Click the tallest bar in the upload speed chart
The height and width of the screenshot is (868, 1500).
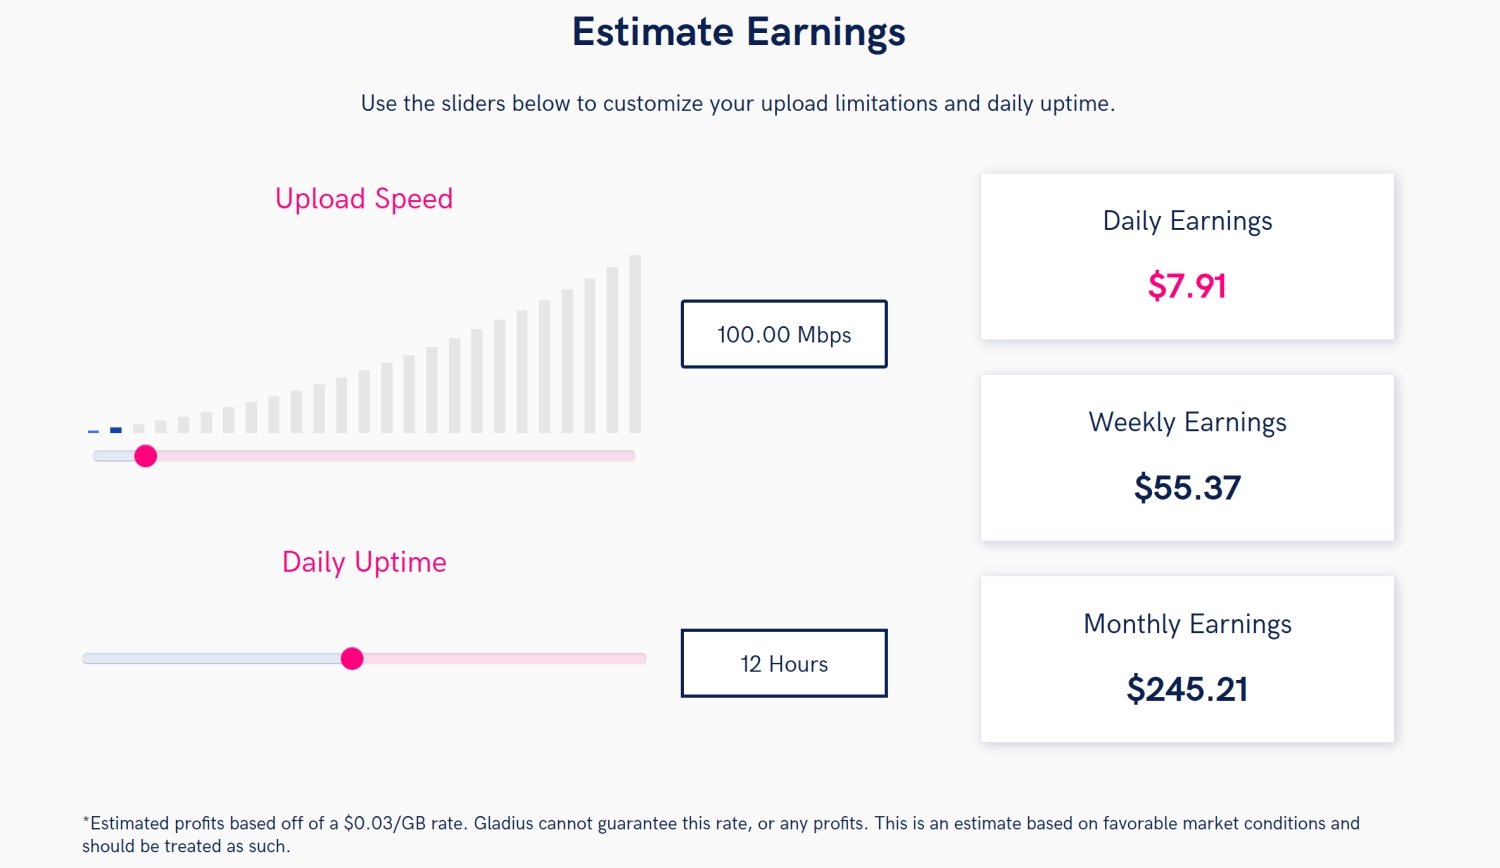(x=635, y=344)
